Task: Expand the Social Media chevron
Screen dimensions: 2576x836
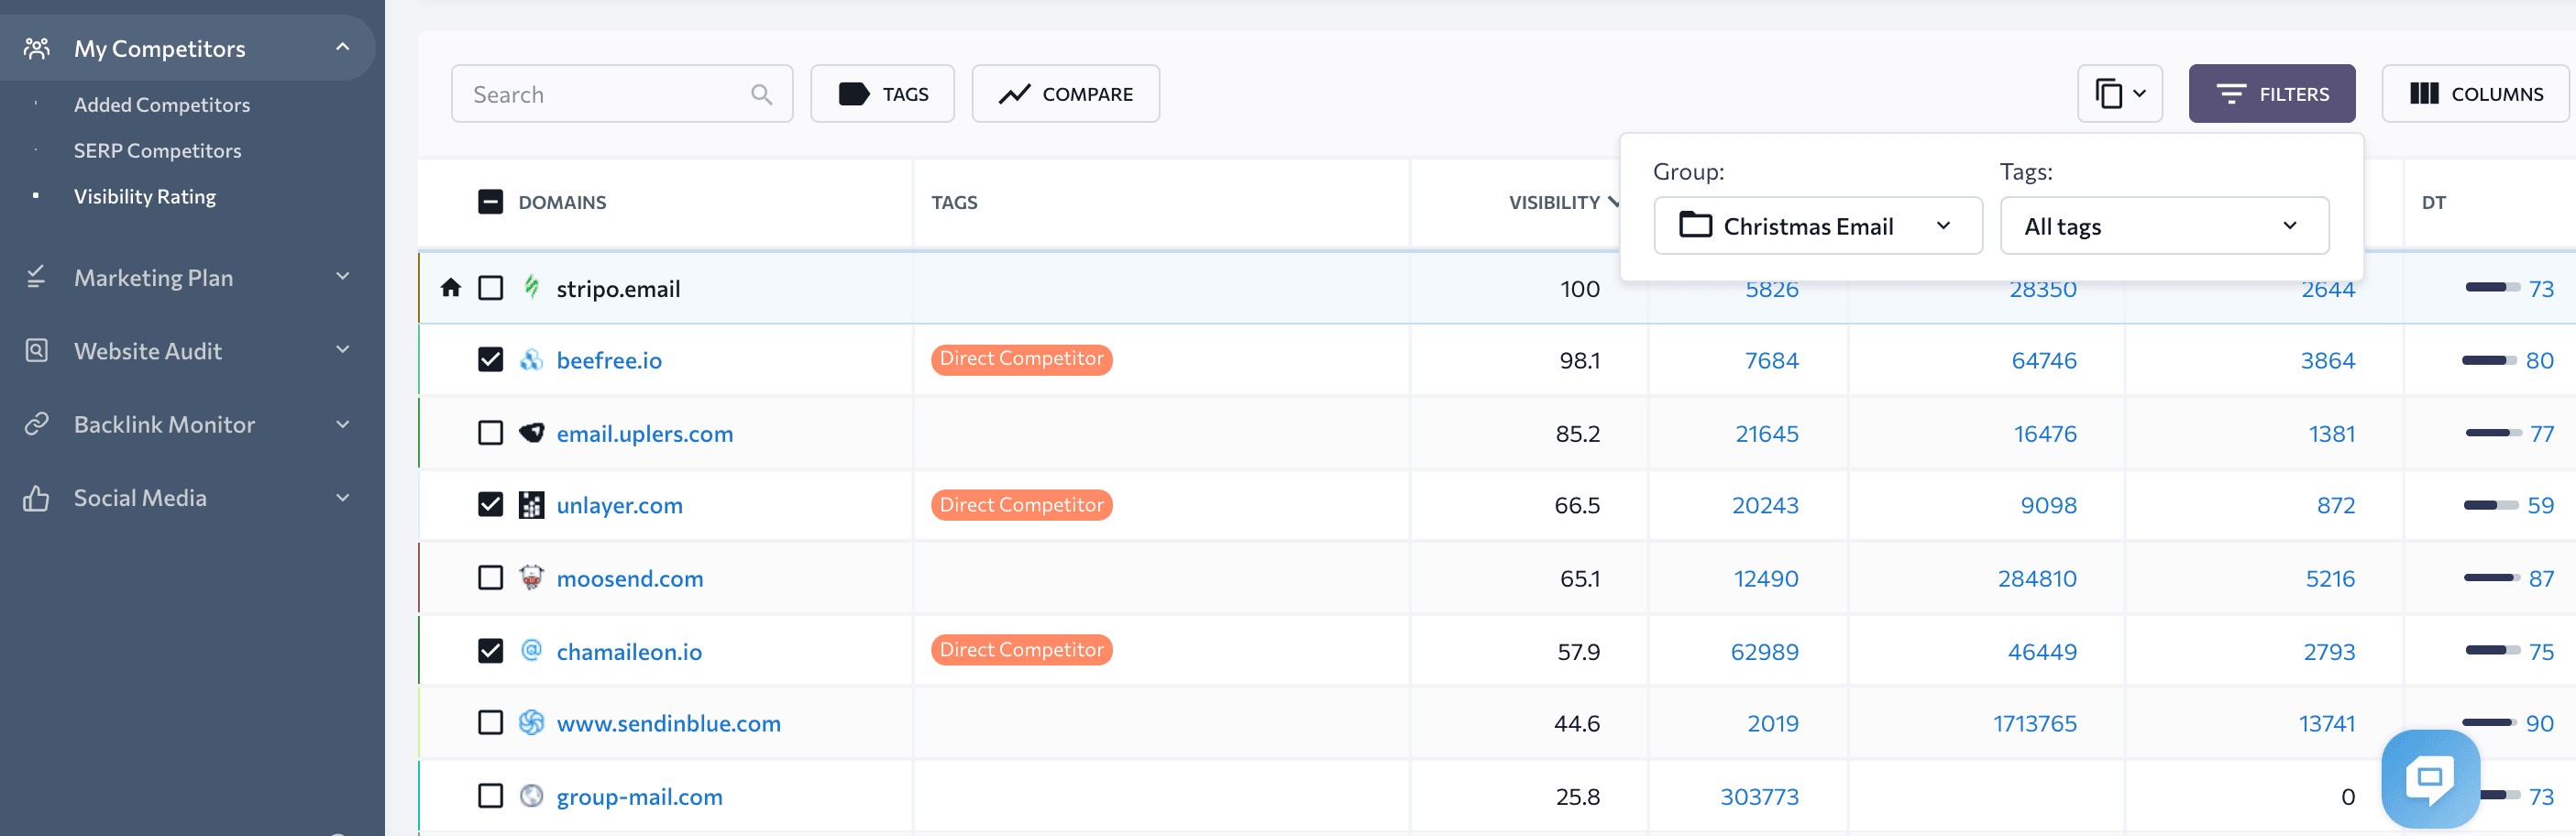Action: (343, 497)
